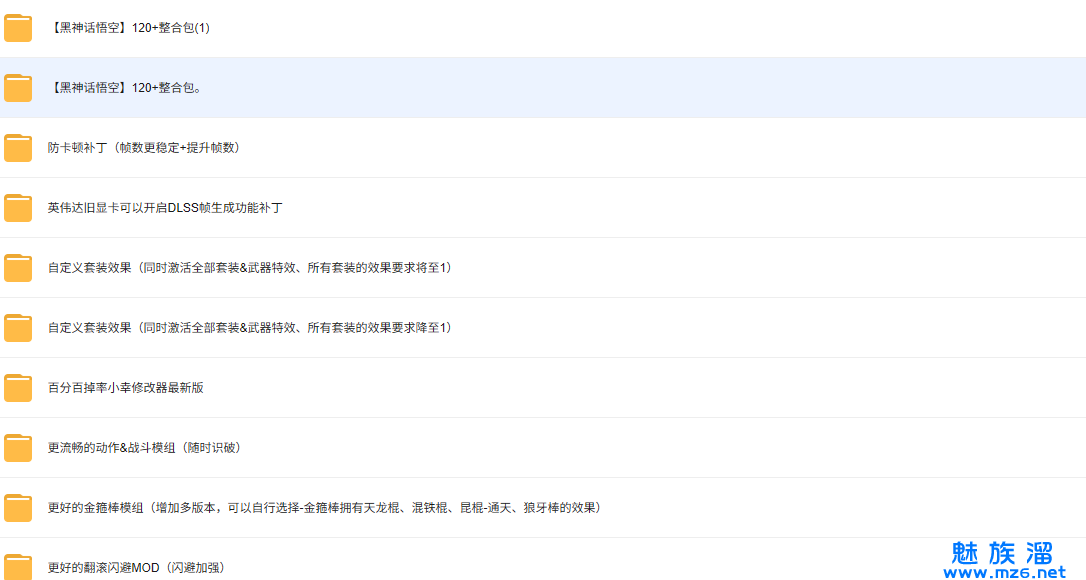Select 自定义套装效果 folder name ending with 降至1
This screenshot has height=580, width=1086.
point(249,328)
